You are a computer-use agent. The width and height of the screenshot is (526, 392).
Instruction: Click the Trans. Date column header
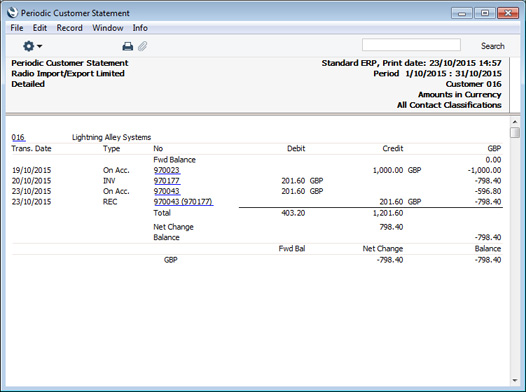[31, 149]
